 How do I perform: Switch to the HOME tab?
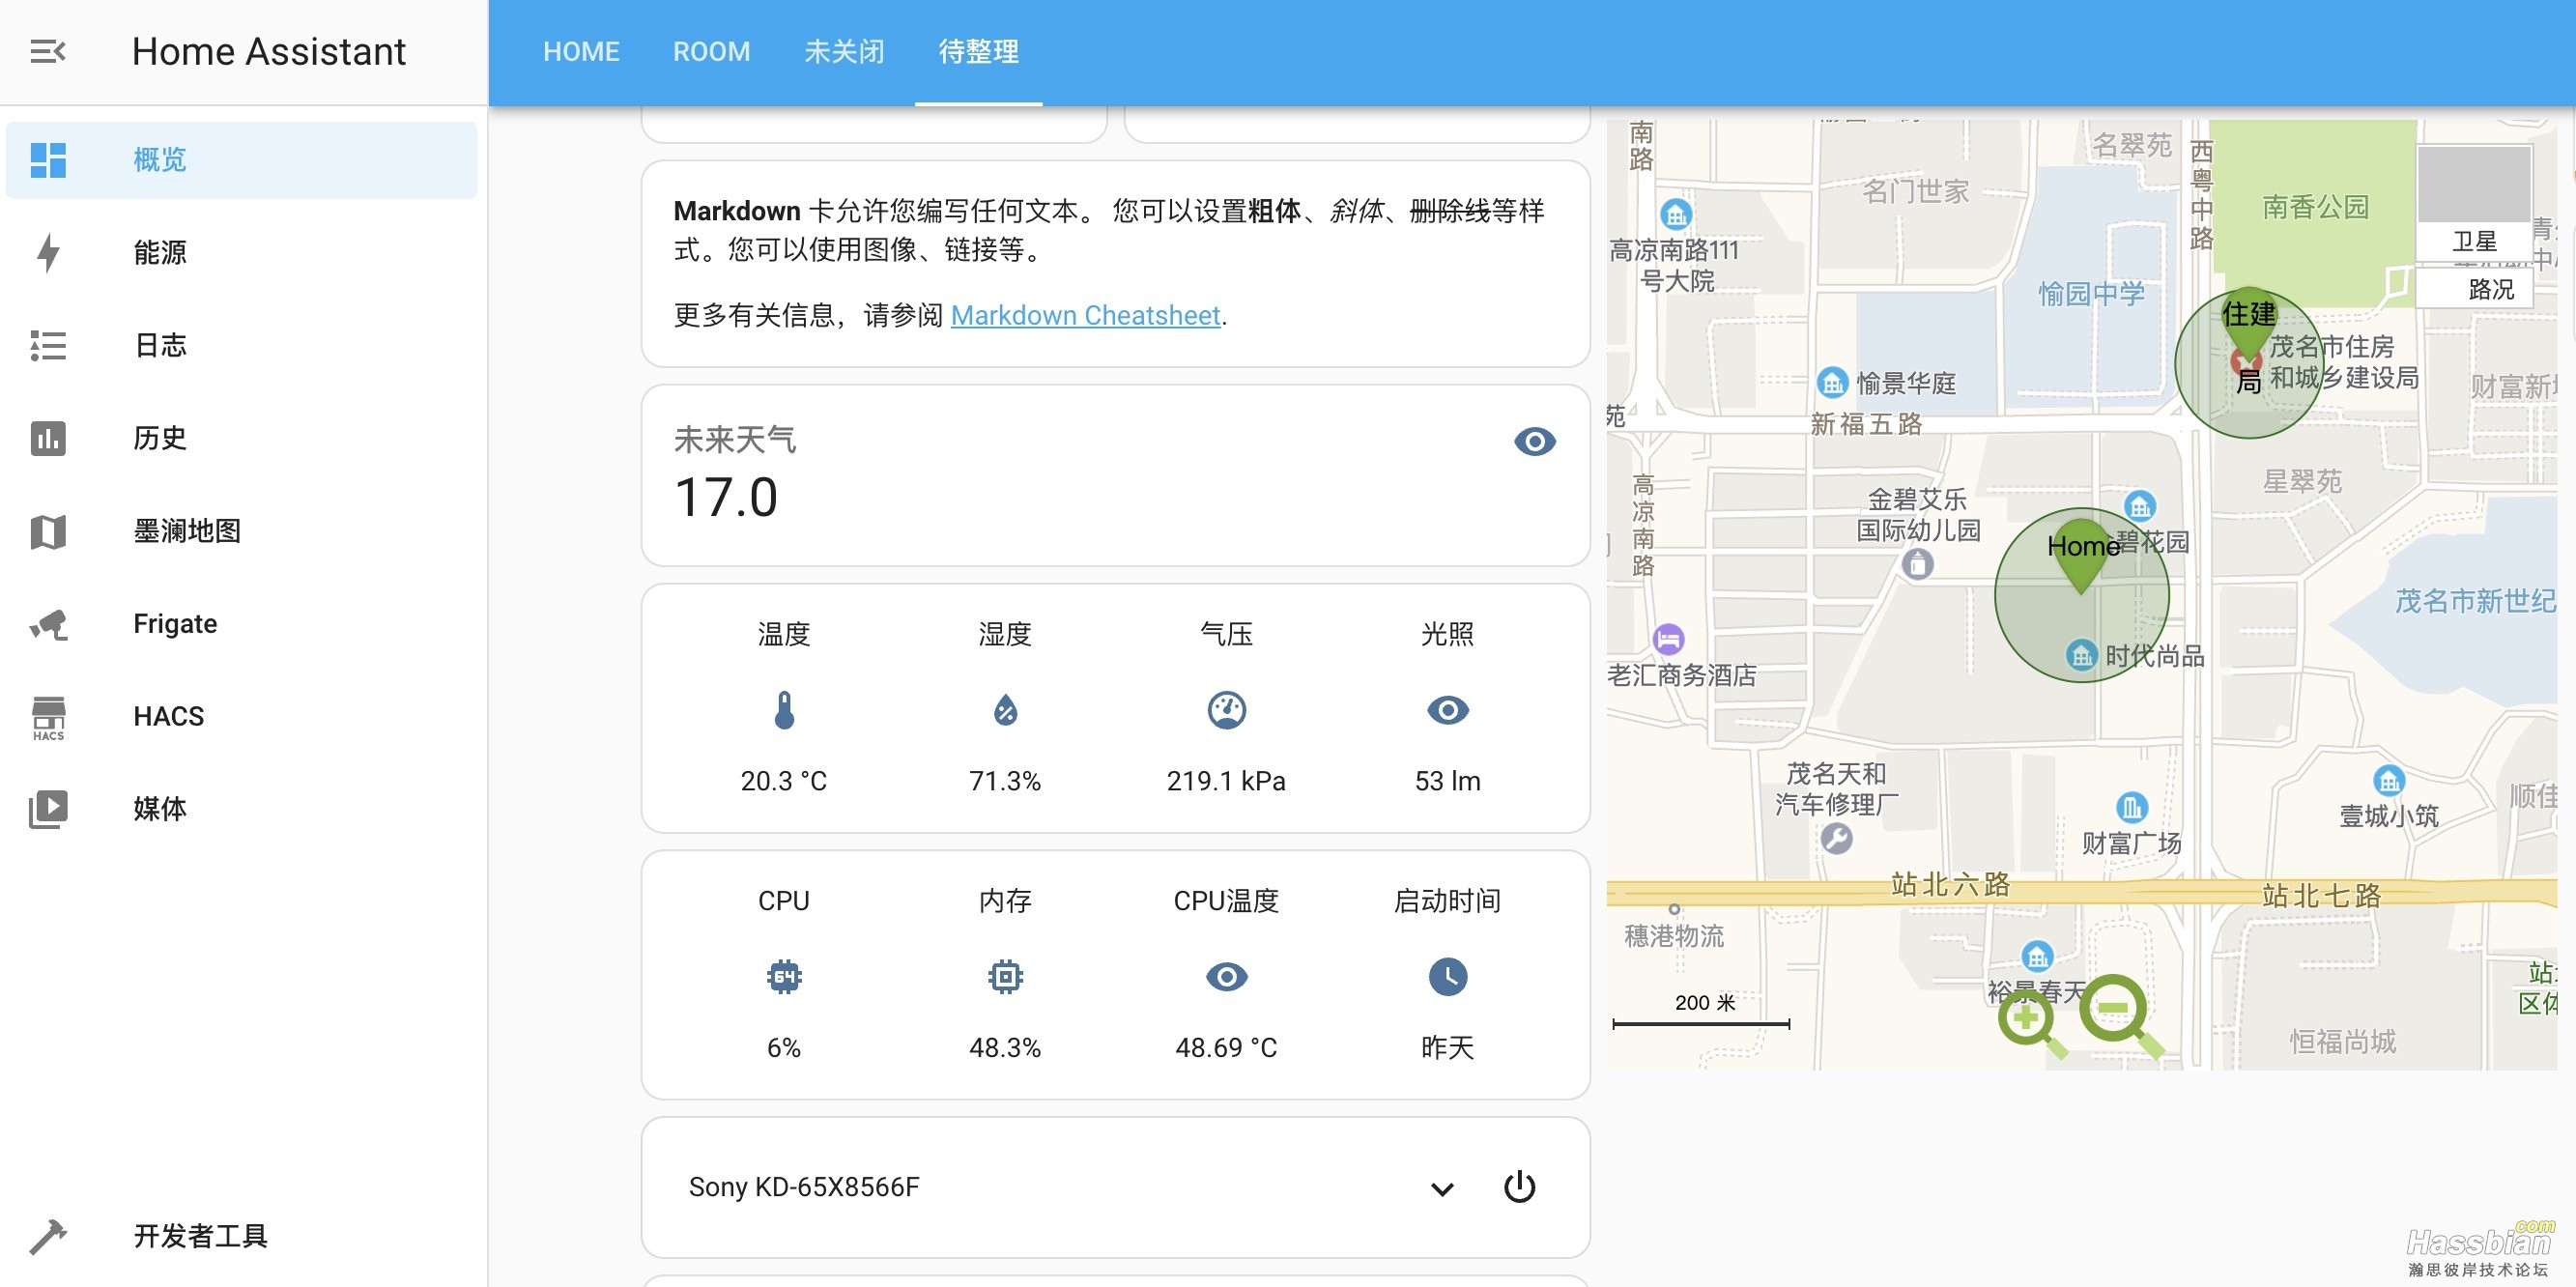point(581,52)
